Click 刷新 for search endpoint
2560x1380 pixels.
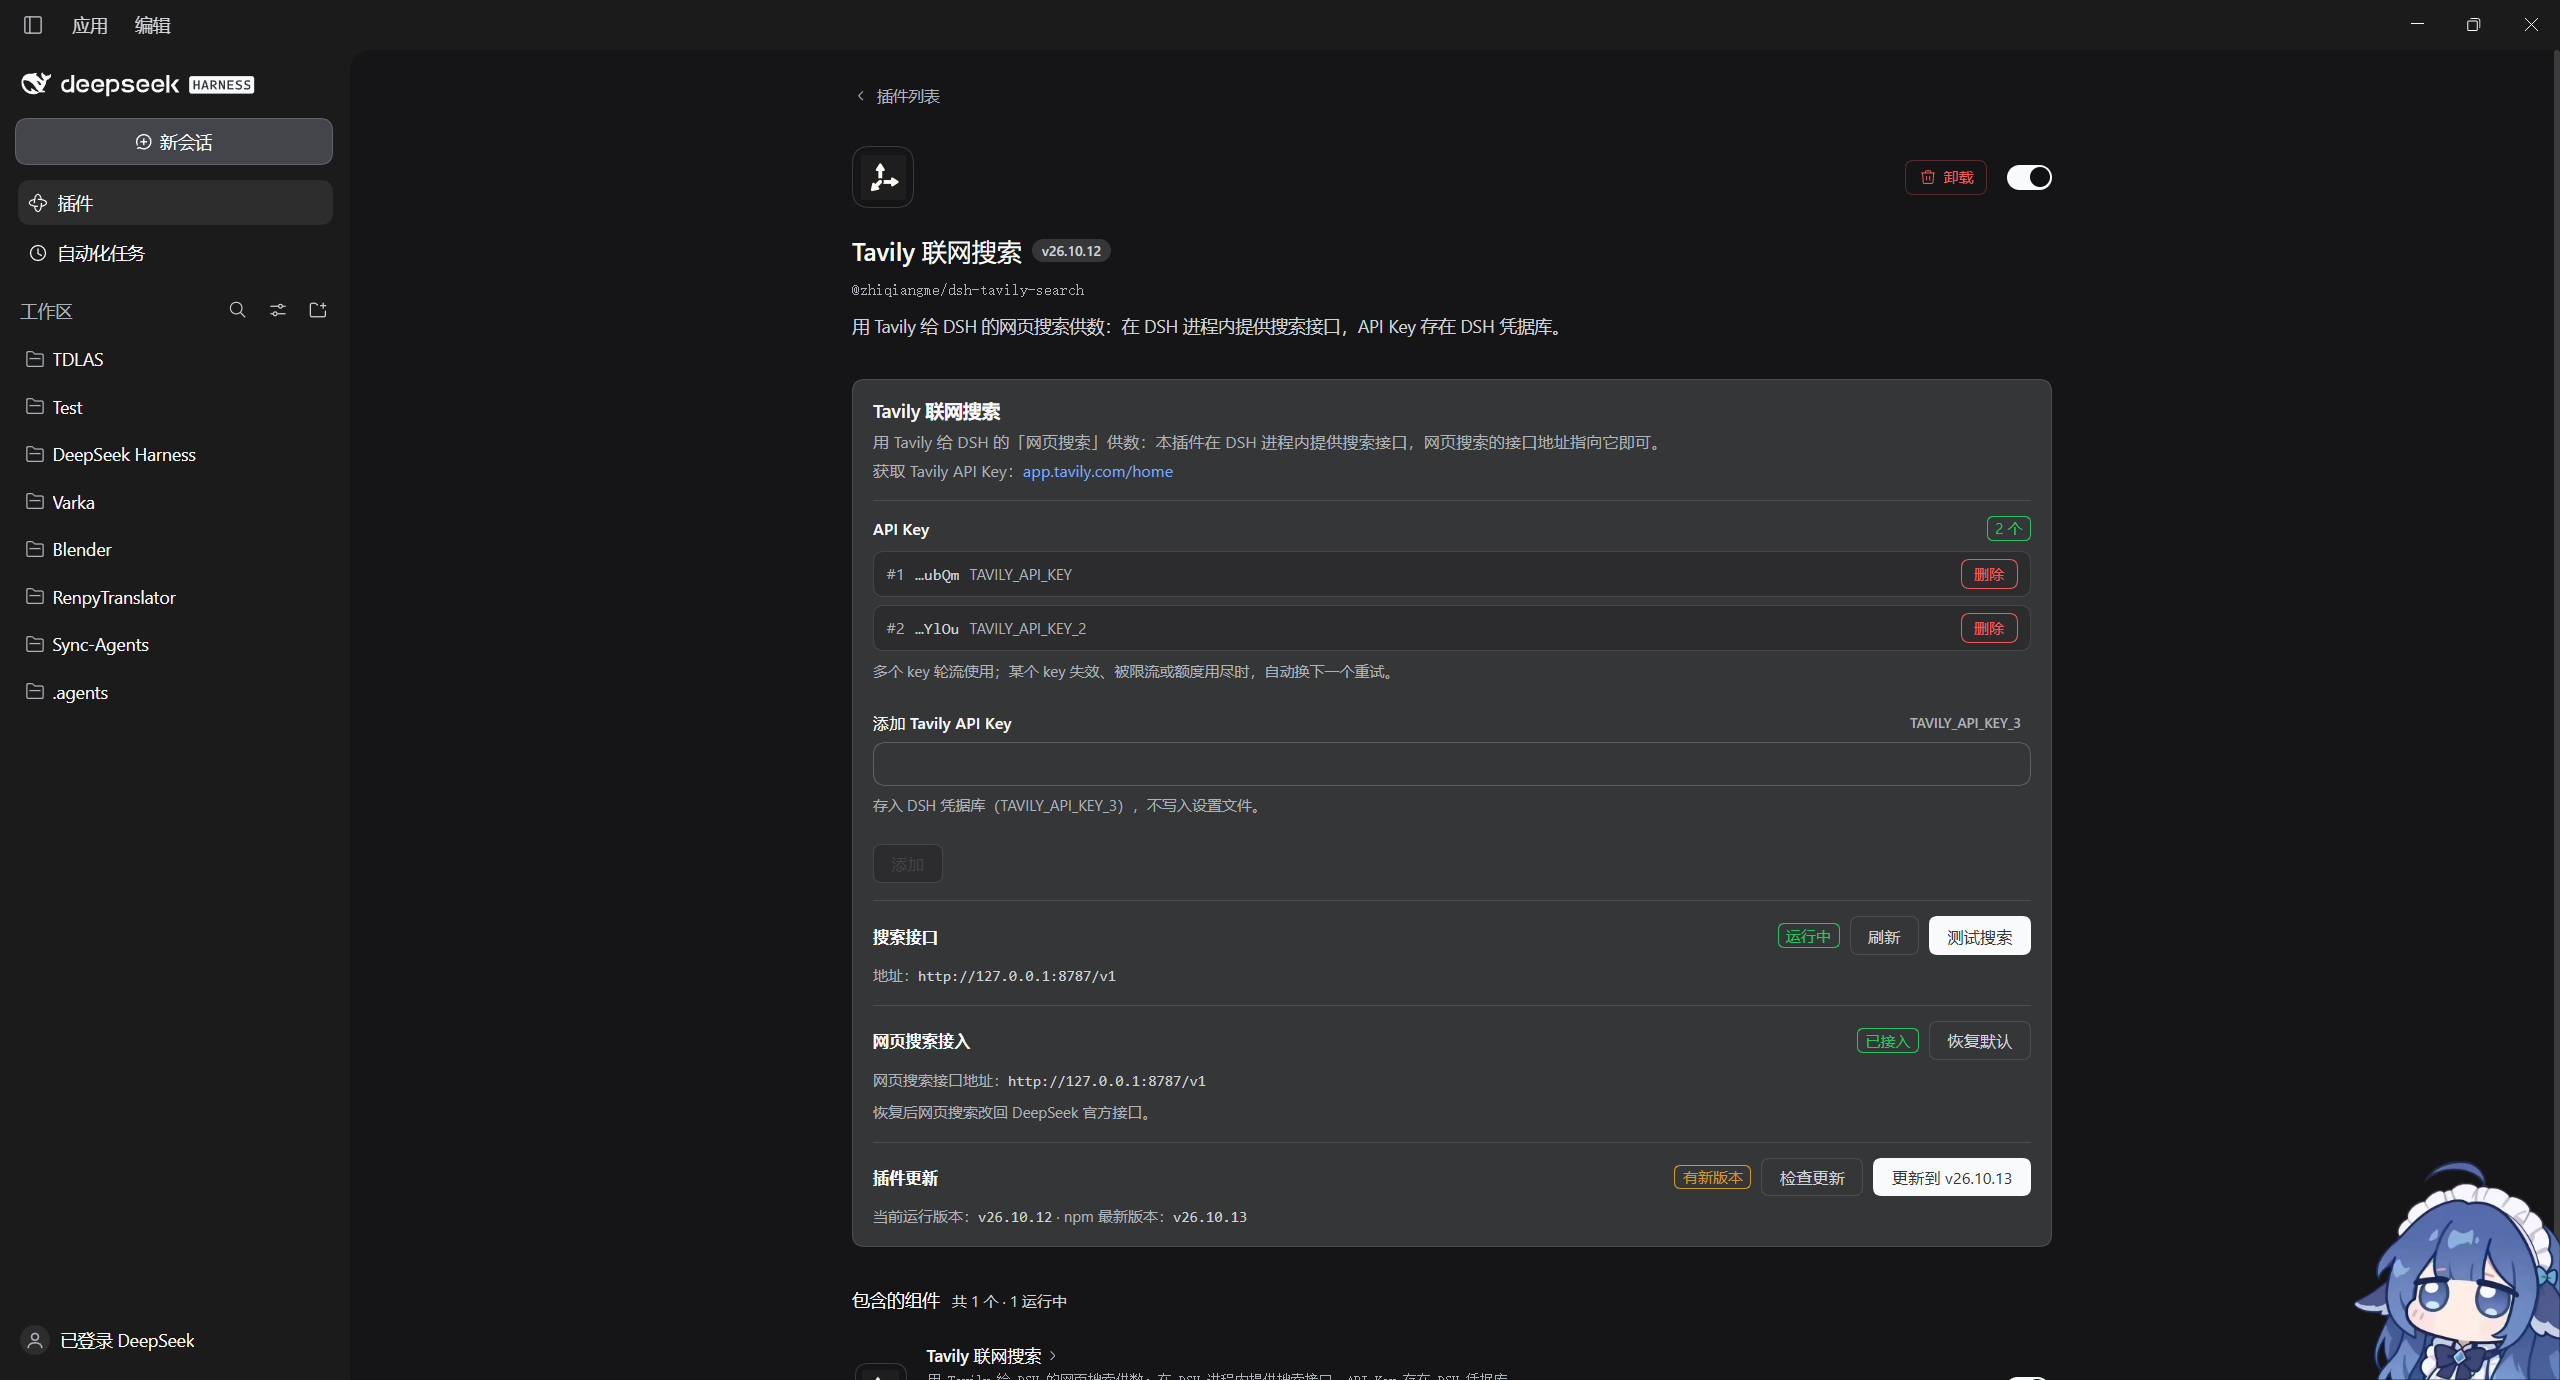(x=1884, y=936)
